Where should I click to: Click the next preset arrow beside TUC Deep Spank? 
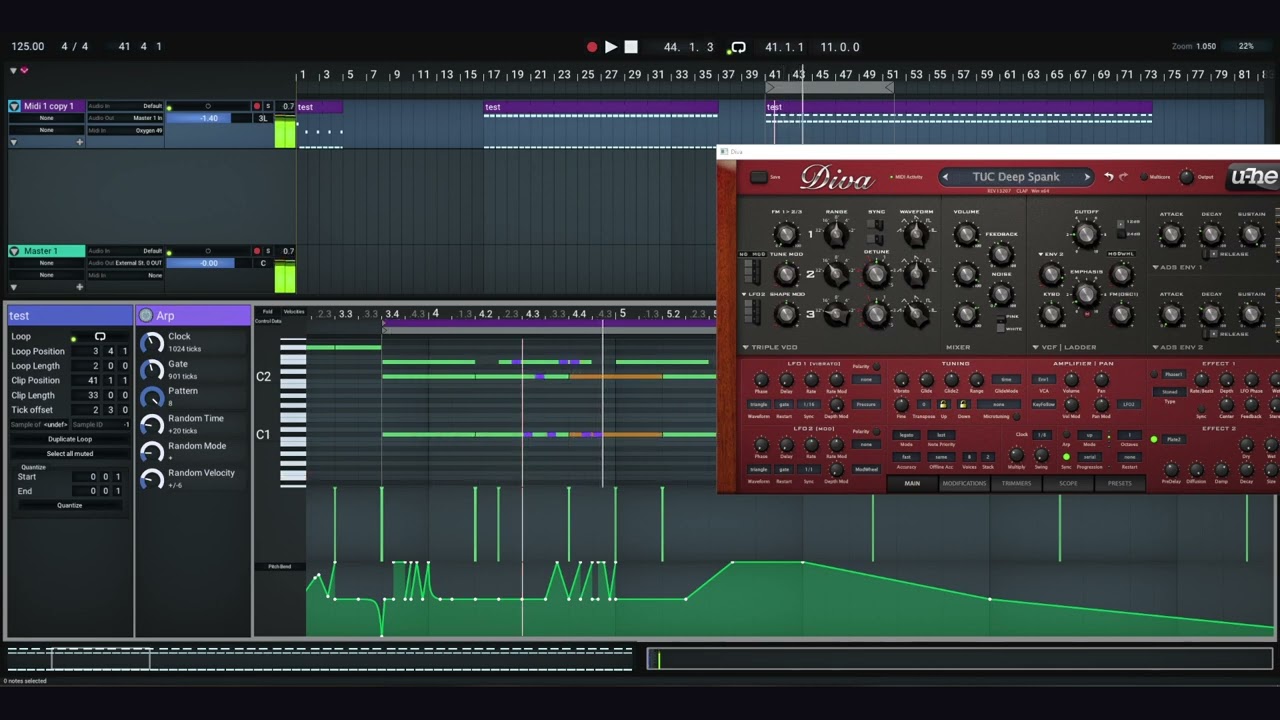1088,176
